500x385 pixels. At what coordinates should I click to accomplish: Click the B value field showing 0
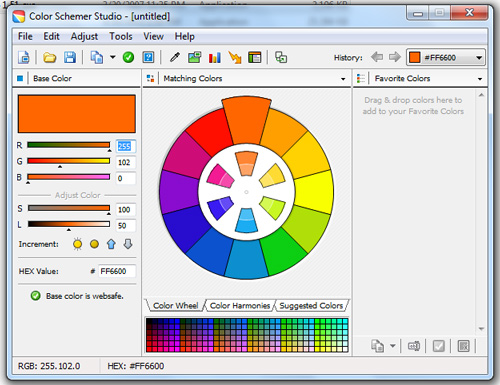pos(126,178)
